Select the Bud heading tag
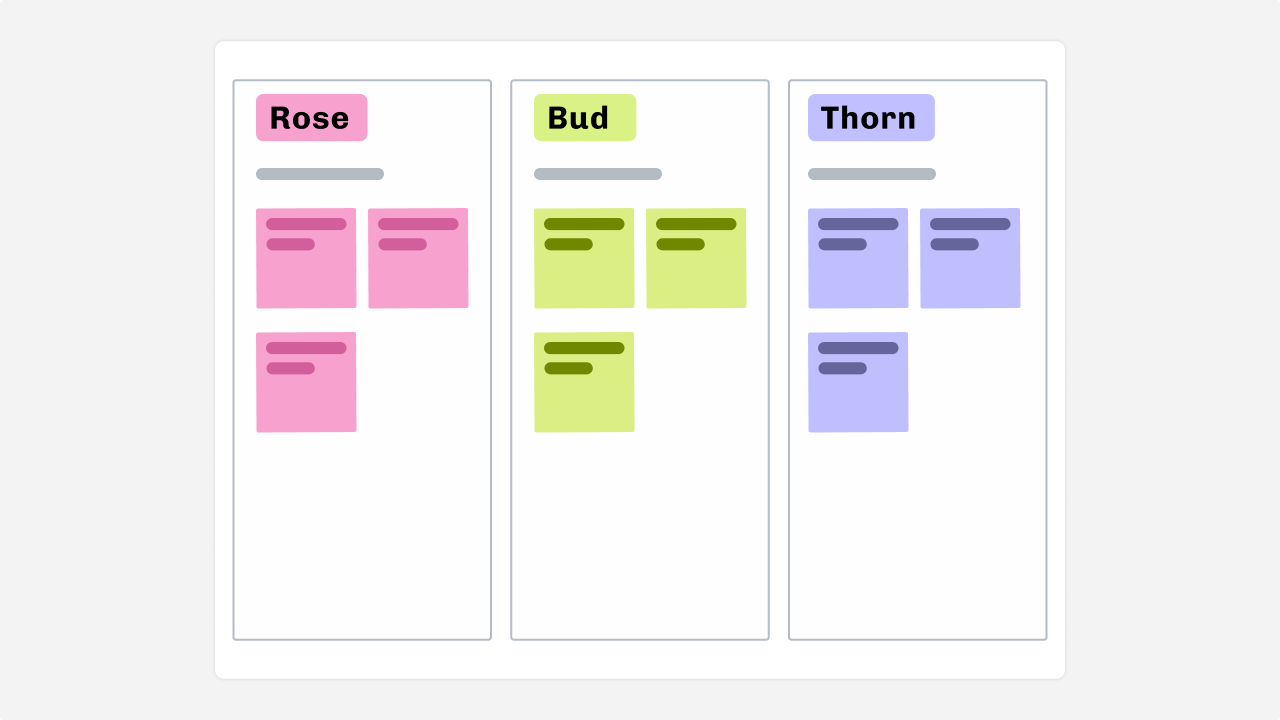This screenshot has height=720, width=1280. (584, 118)
